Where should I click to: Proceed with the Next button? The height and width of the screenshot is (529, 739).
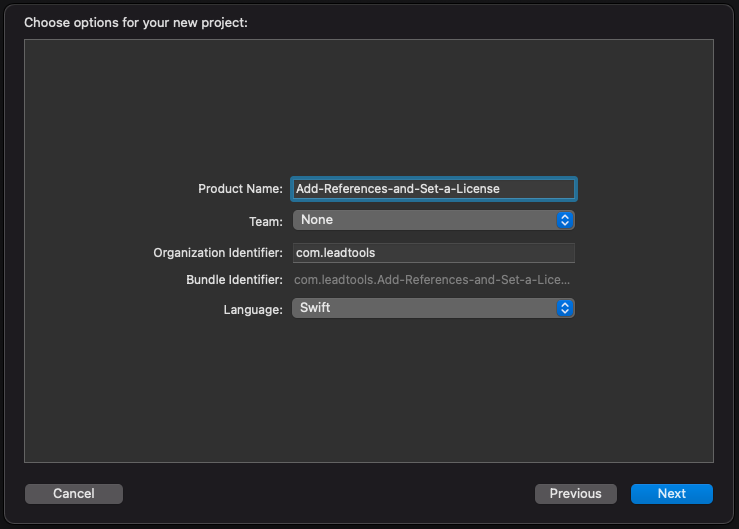point(671,493)
